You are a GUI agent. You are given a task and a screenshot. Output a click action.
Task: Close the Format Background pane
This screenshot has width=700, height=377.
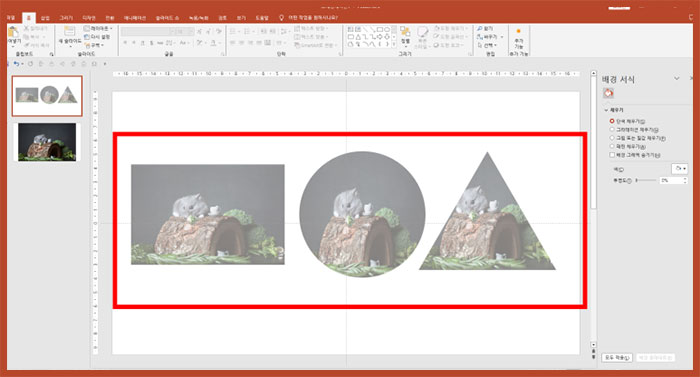pos(692,79)
